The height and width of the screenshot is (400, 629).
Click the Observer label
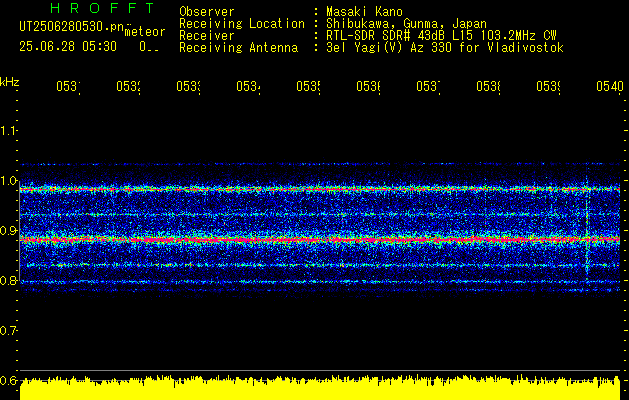point(207,12)
